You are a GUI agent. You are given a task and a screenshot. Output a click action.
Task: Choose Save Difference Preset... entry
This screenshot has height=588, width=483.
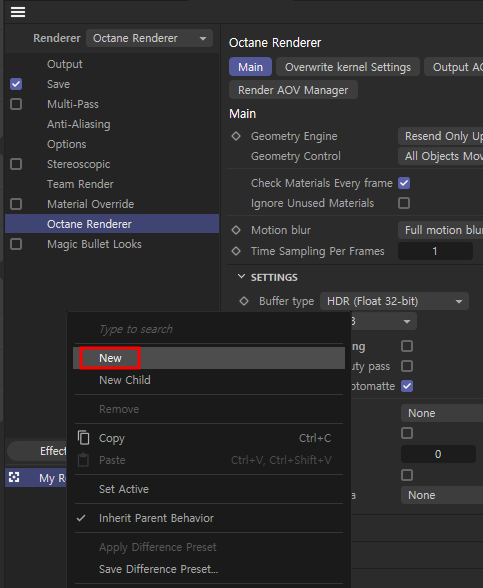pos(209,569)
